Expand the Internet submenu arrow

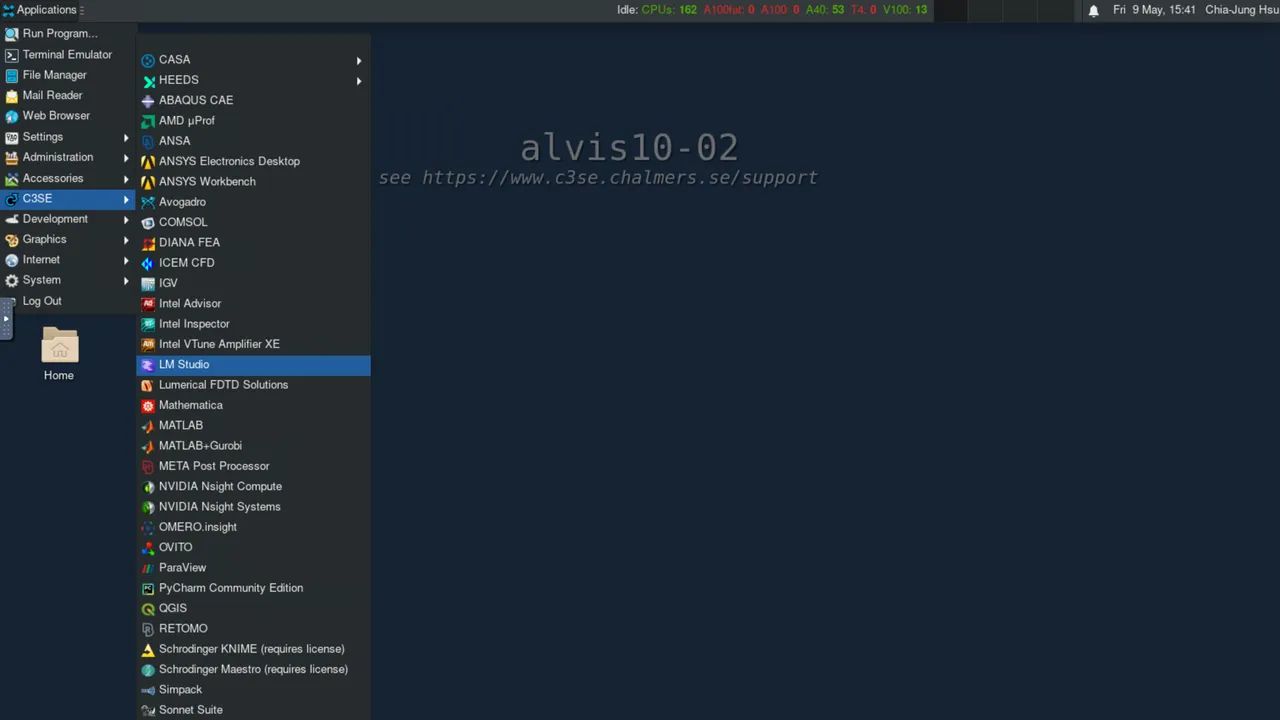126,260
